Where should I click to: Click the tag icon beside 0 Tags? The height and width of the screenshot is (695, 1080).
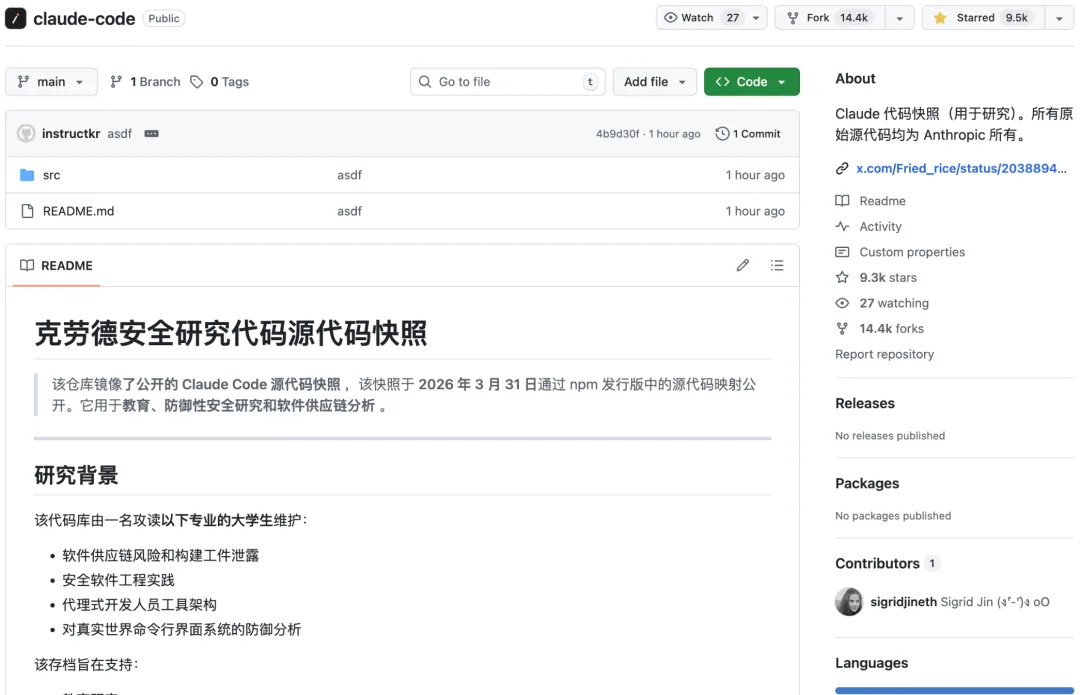click(x=197, y=82)
